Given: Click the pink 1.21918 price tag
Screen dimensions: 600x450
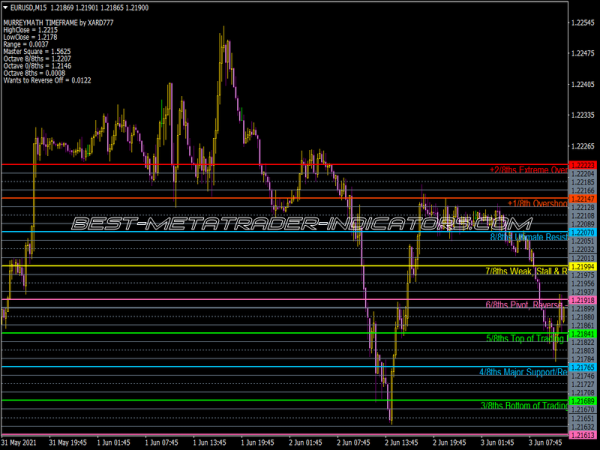Looking at the screenshot, I should pos(582,300).
